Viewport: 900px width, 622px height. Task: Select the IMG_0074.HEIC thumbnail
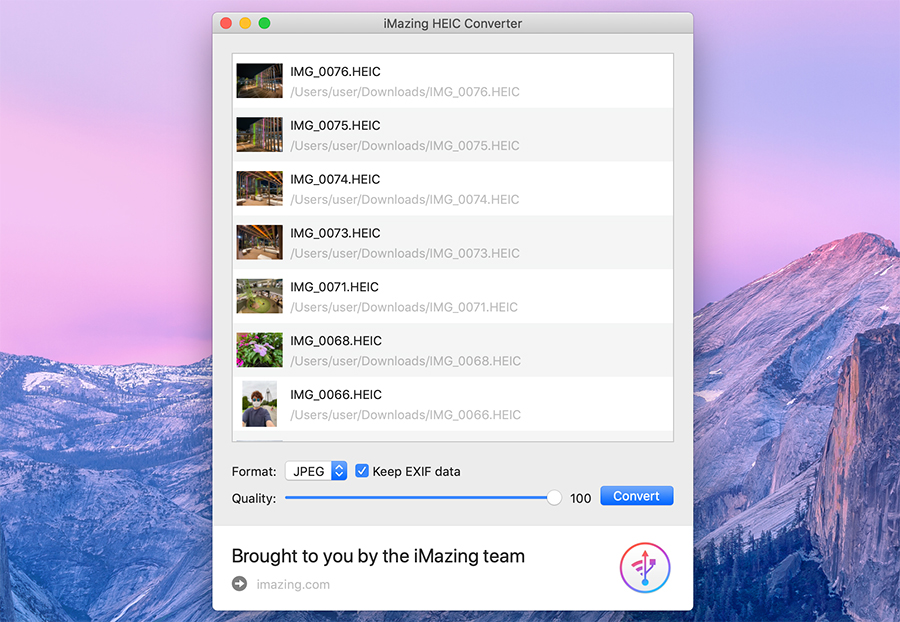[259, 189]
